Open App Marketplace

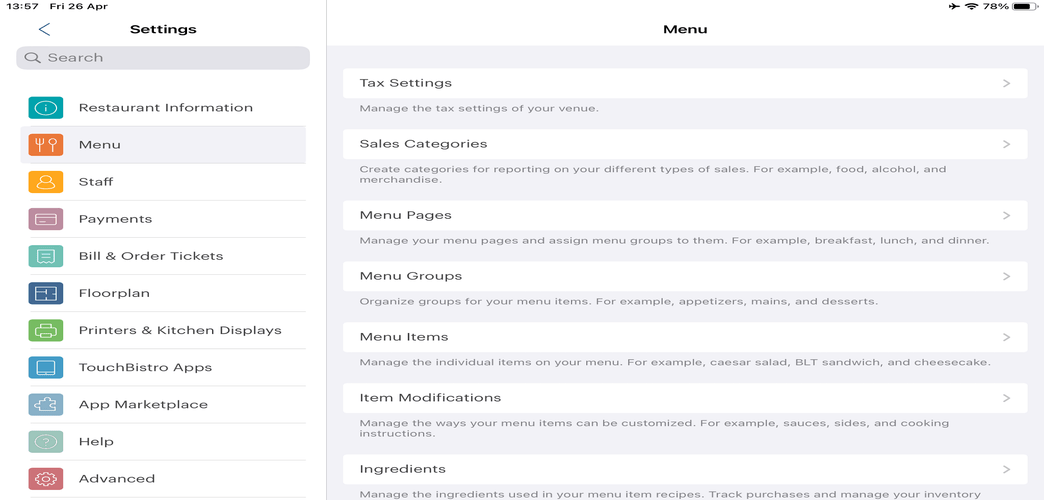(x=163, y=405)
